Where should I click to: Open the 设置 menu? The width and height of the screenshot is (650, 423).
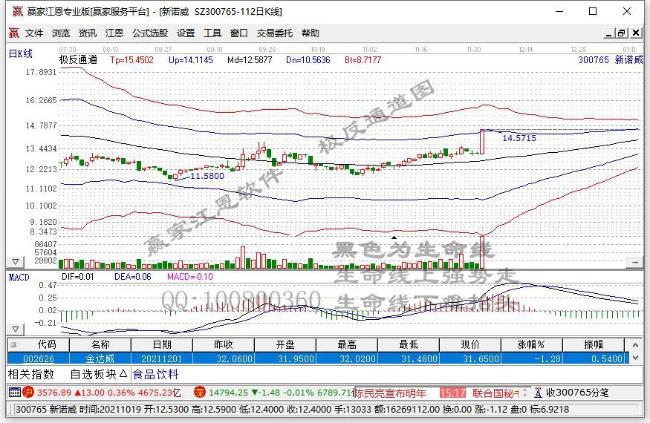click(186, 33)
